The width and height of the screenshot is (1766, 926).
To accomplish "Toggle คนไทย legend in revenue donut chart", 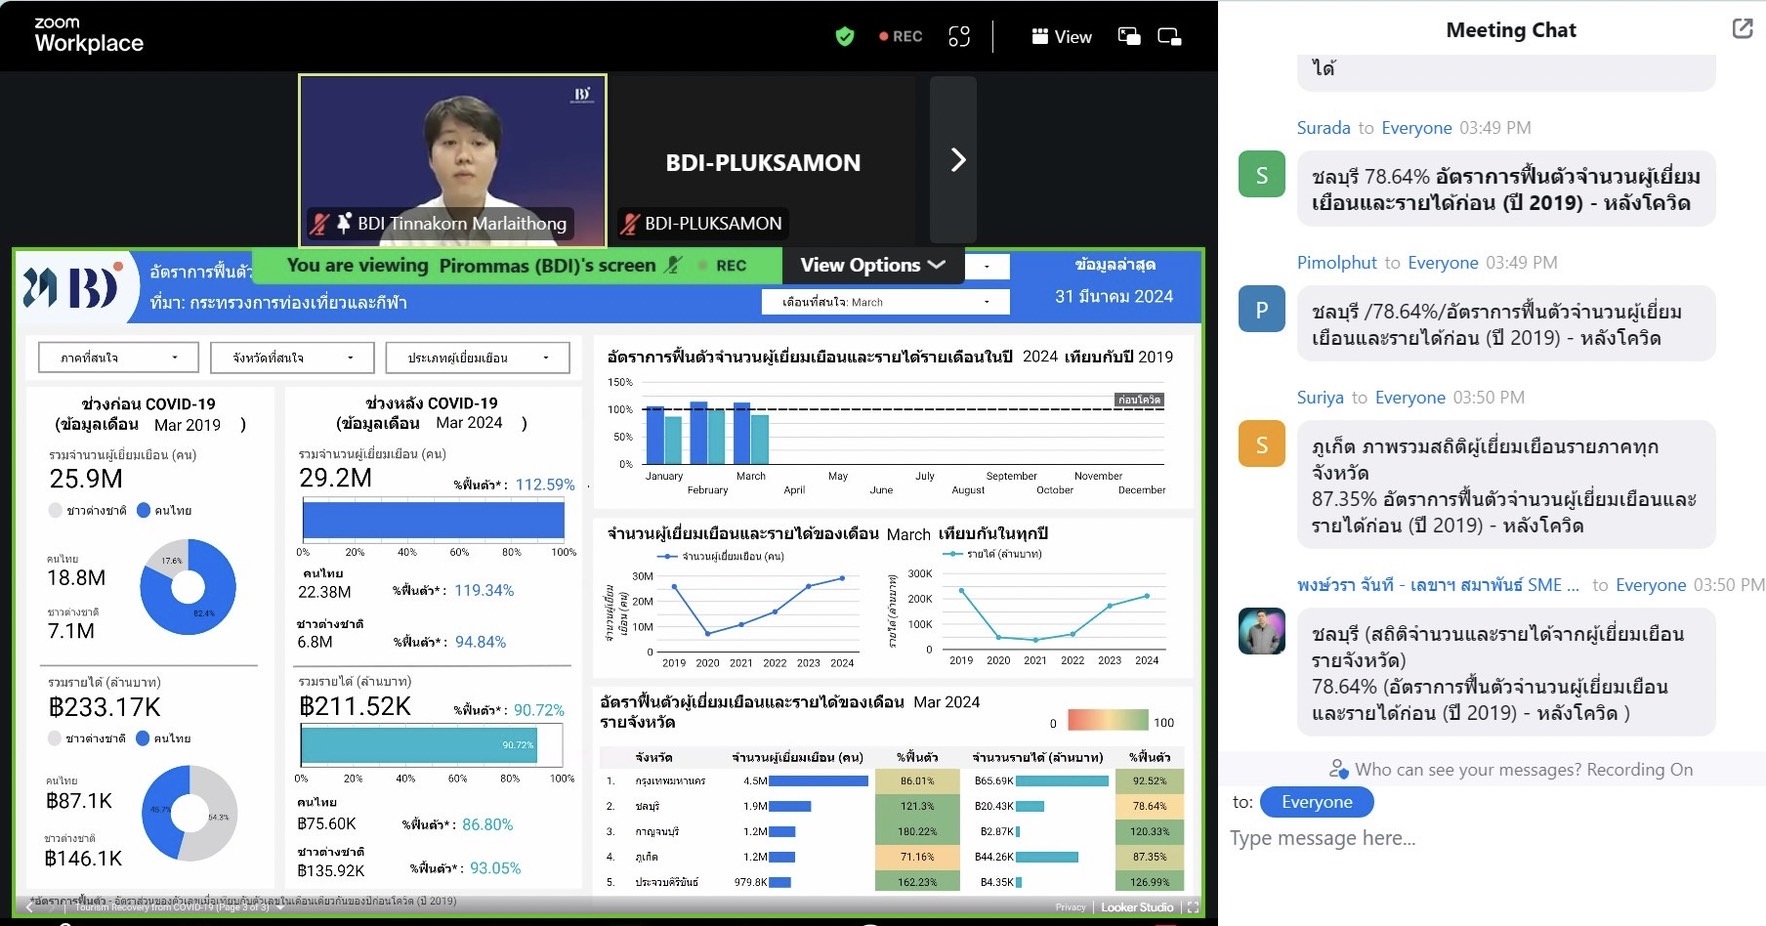I will [165, 739].
